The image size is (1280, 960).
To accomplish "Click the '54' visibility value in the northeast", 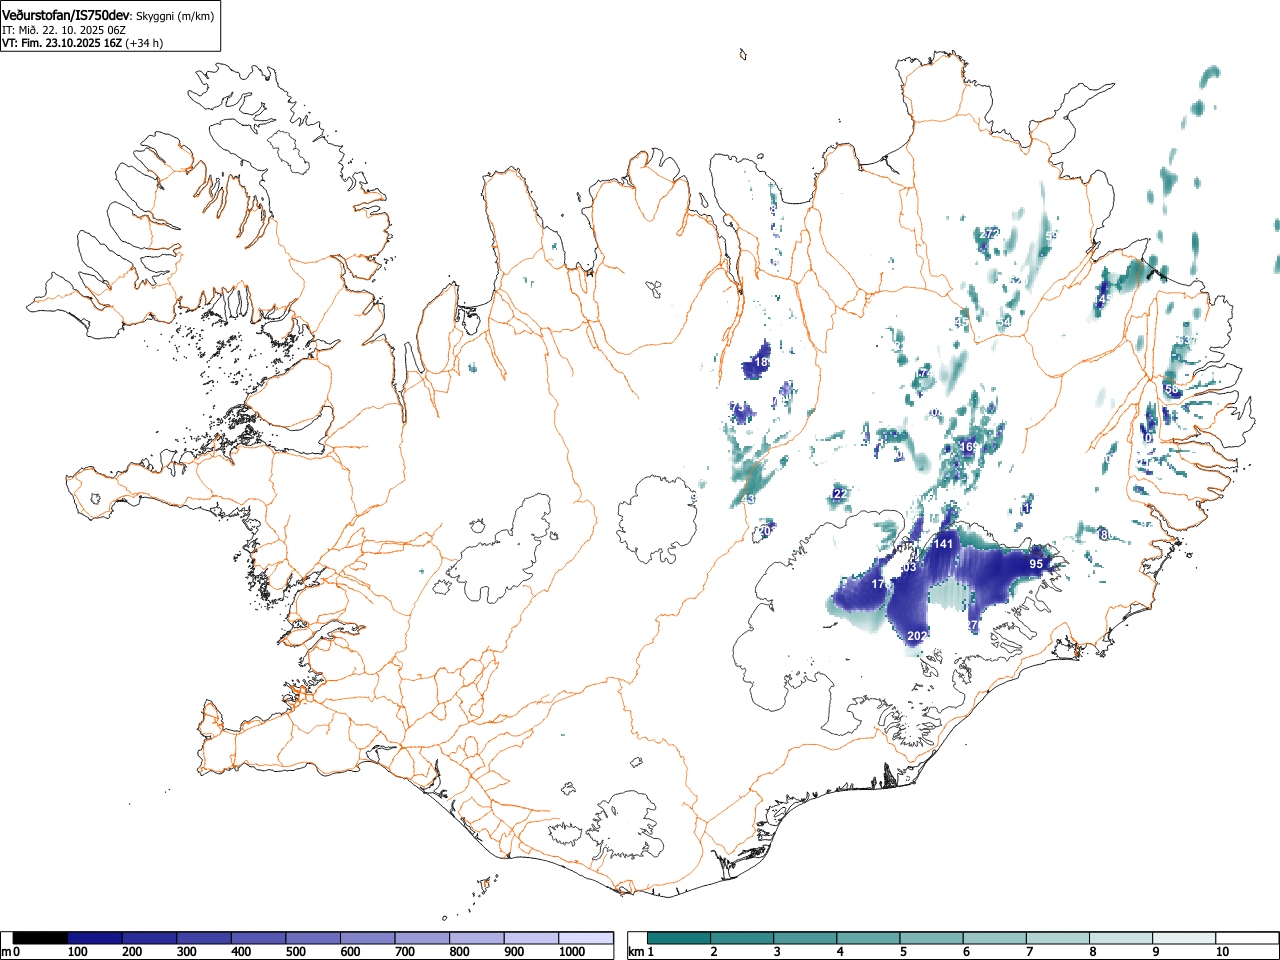I will click(x=1004, y=322).
